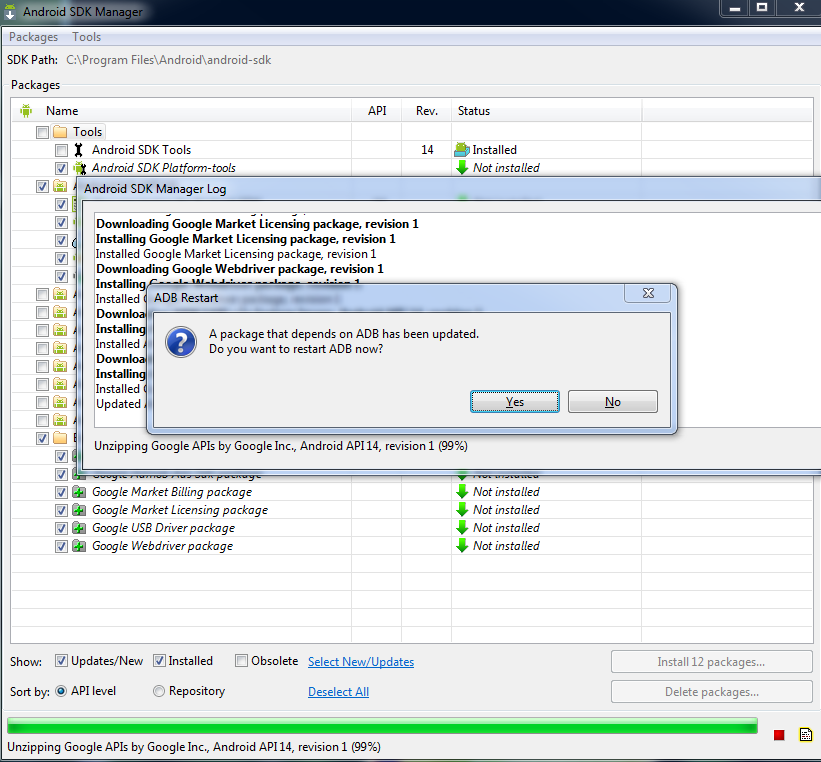This screenshot has width=821, height=762.
Task: Click the Rev. column header
Action: coord(427,111)
